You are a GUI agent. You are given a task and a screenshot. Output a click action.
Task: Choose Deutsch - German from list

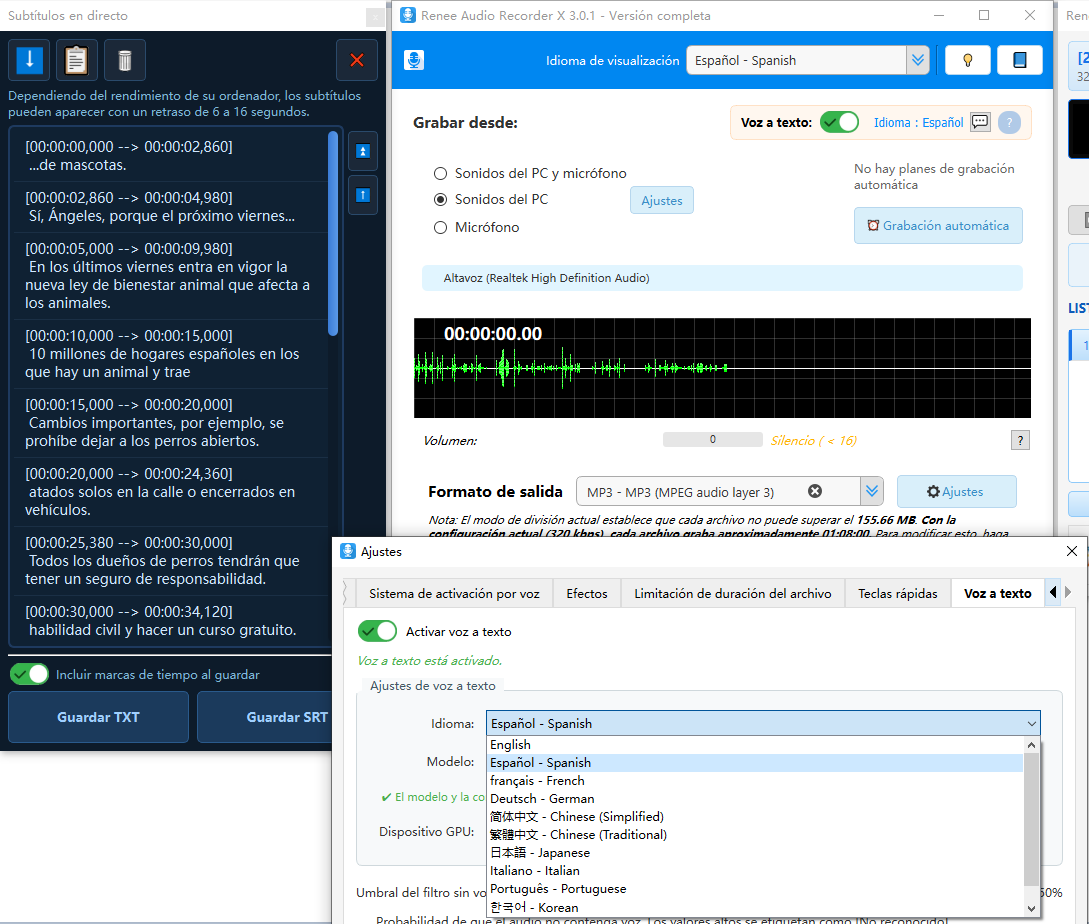pos(755,798)
